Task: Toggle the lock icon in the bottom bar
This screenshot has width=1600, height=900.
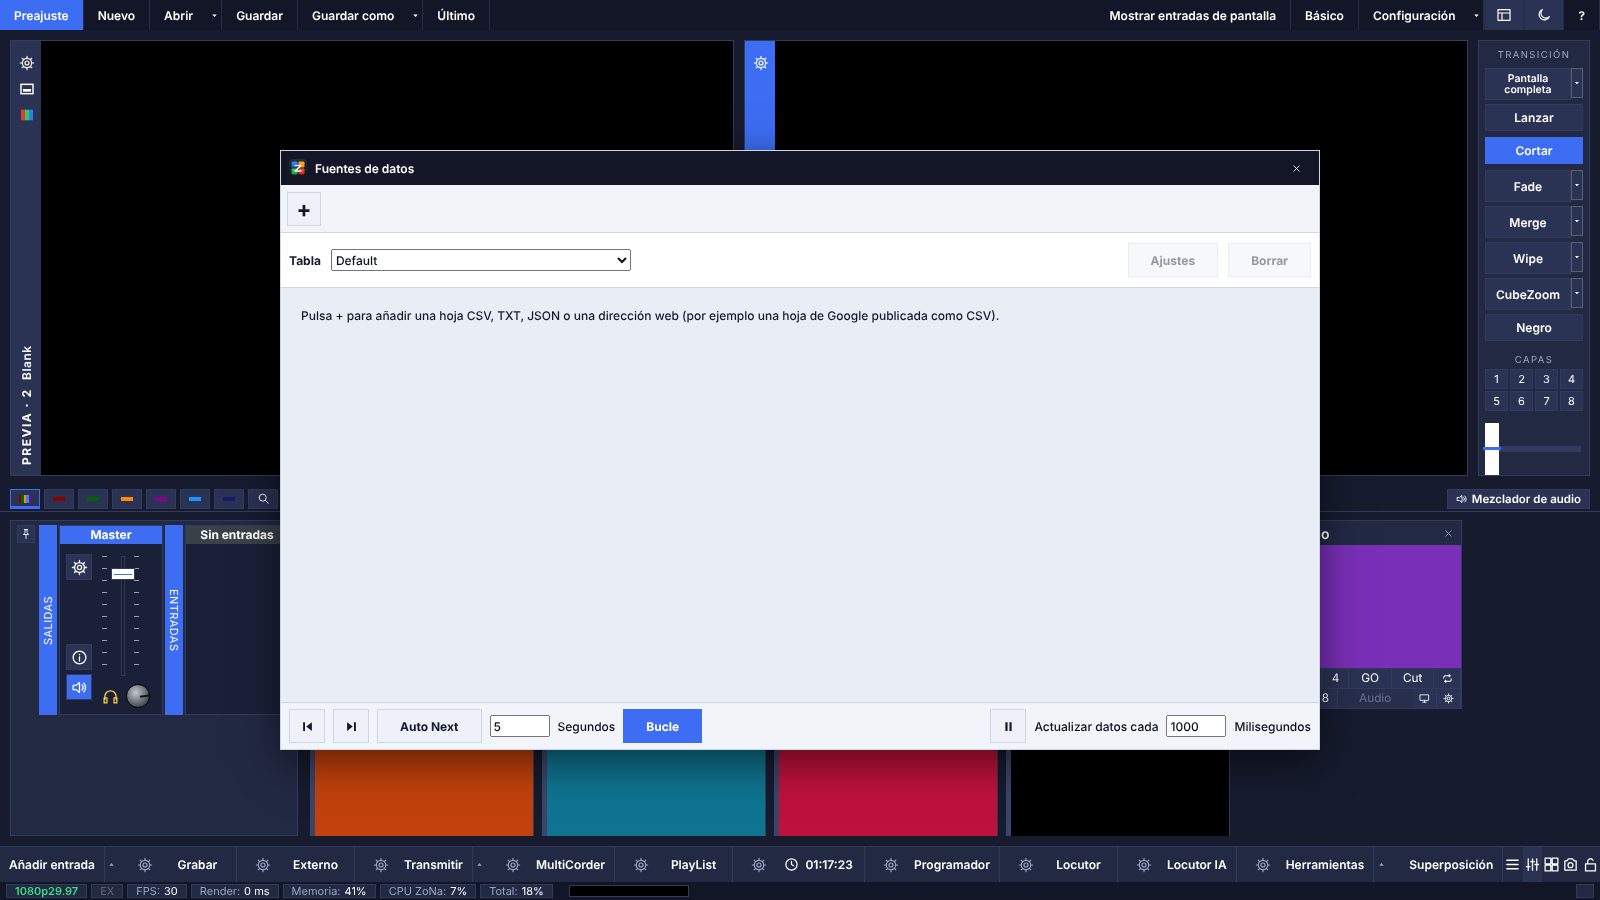Action: pyautogui.click(x=1590, y=865)
